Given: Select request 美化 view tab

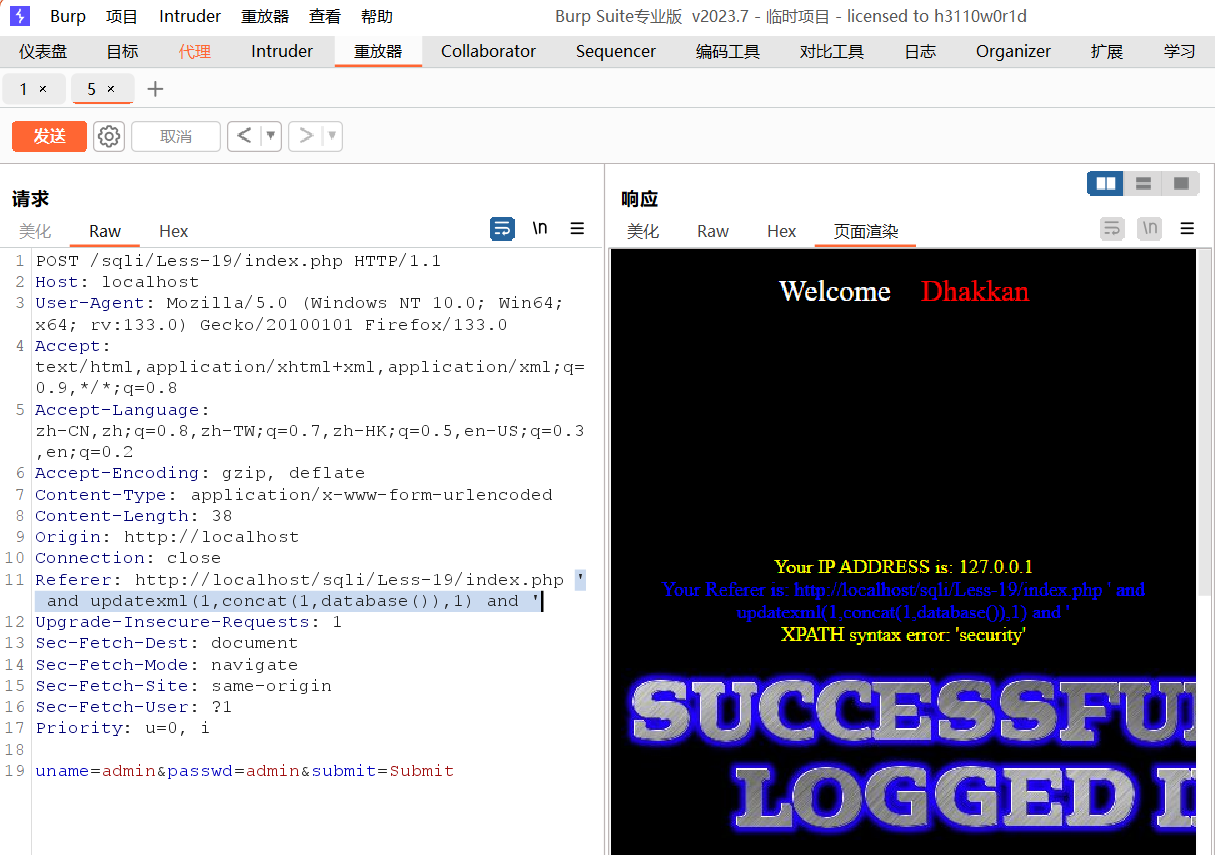Looking at the screenshot, I should click(x=35, y=231).
